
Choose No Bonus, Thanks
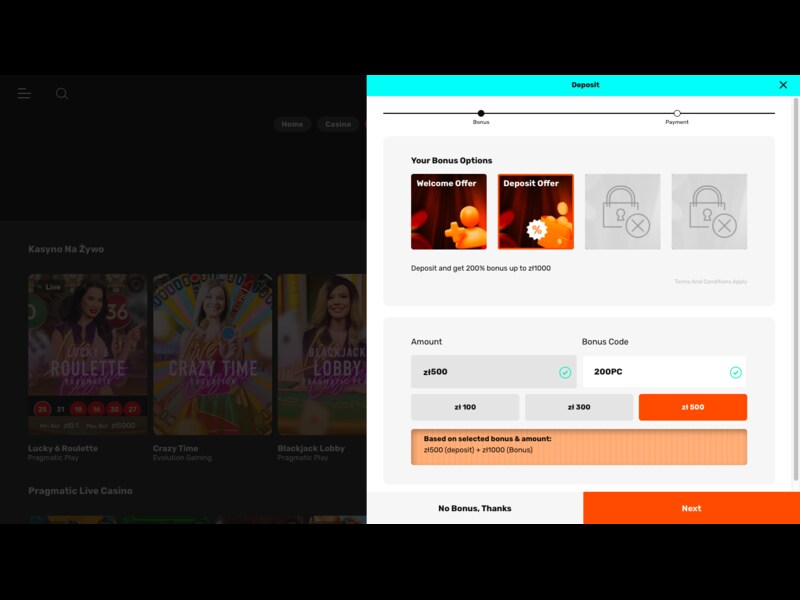tap(478, 508)
